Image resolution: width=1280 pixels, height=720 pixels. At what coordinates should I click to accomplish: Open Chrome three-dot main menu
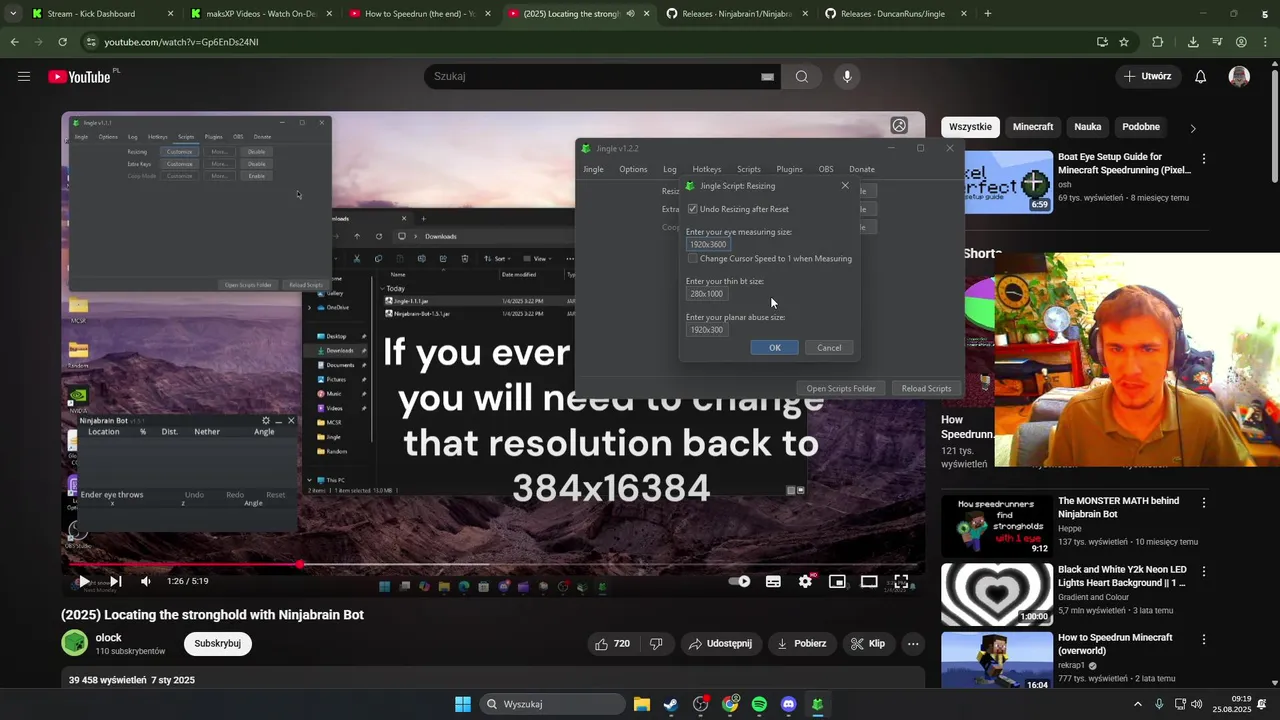1265,42
